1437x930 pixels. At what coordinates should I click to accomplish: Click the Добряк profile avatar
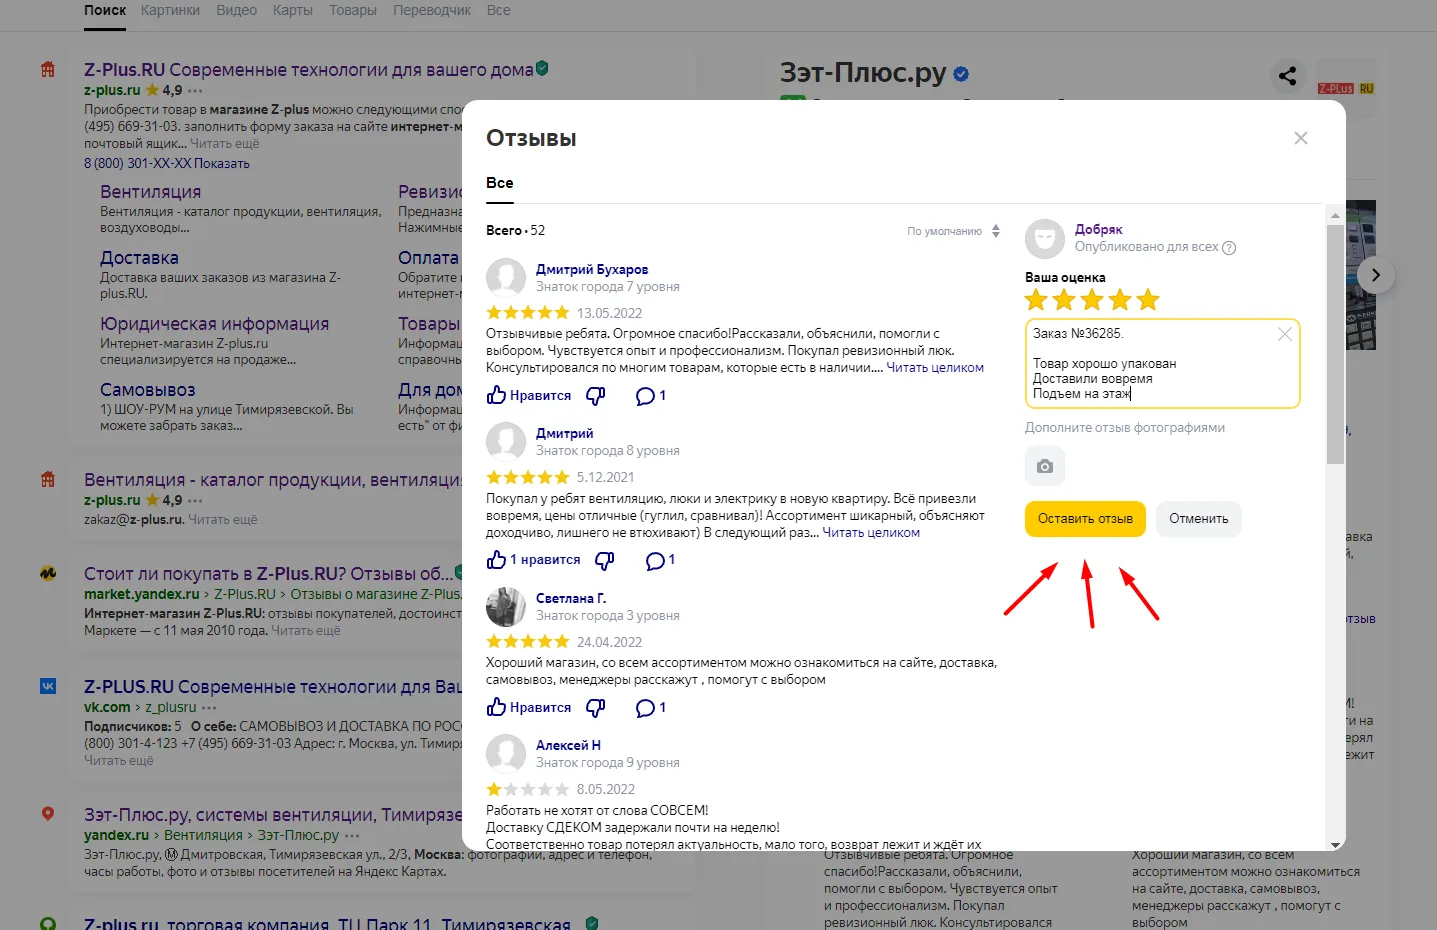pos(1045,239)
